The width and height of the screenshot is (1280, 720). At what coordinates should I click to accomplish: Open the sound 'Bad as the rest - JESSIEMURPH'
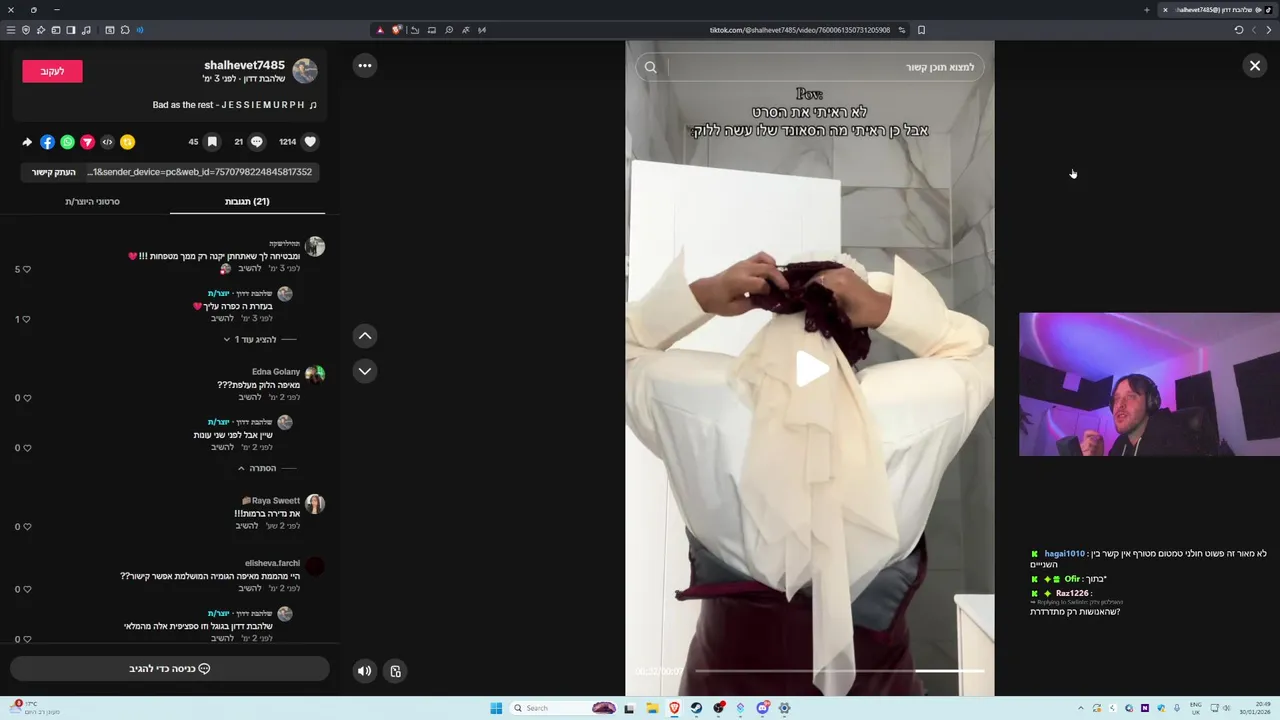tap(235, 105)
